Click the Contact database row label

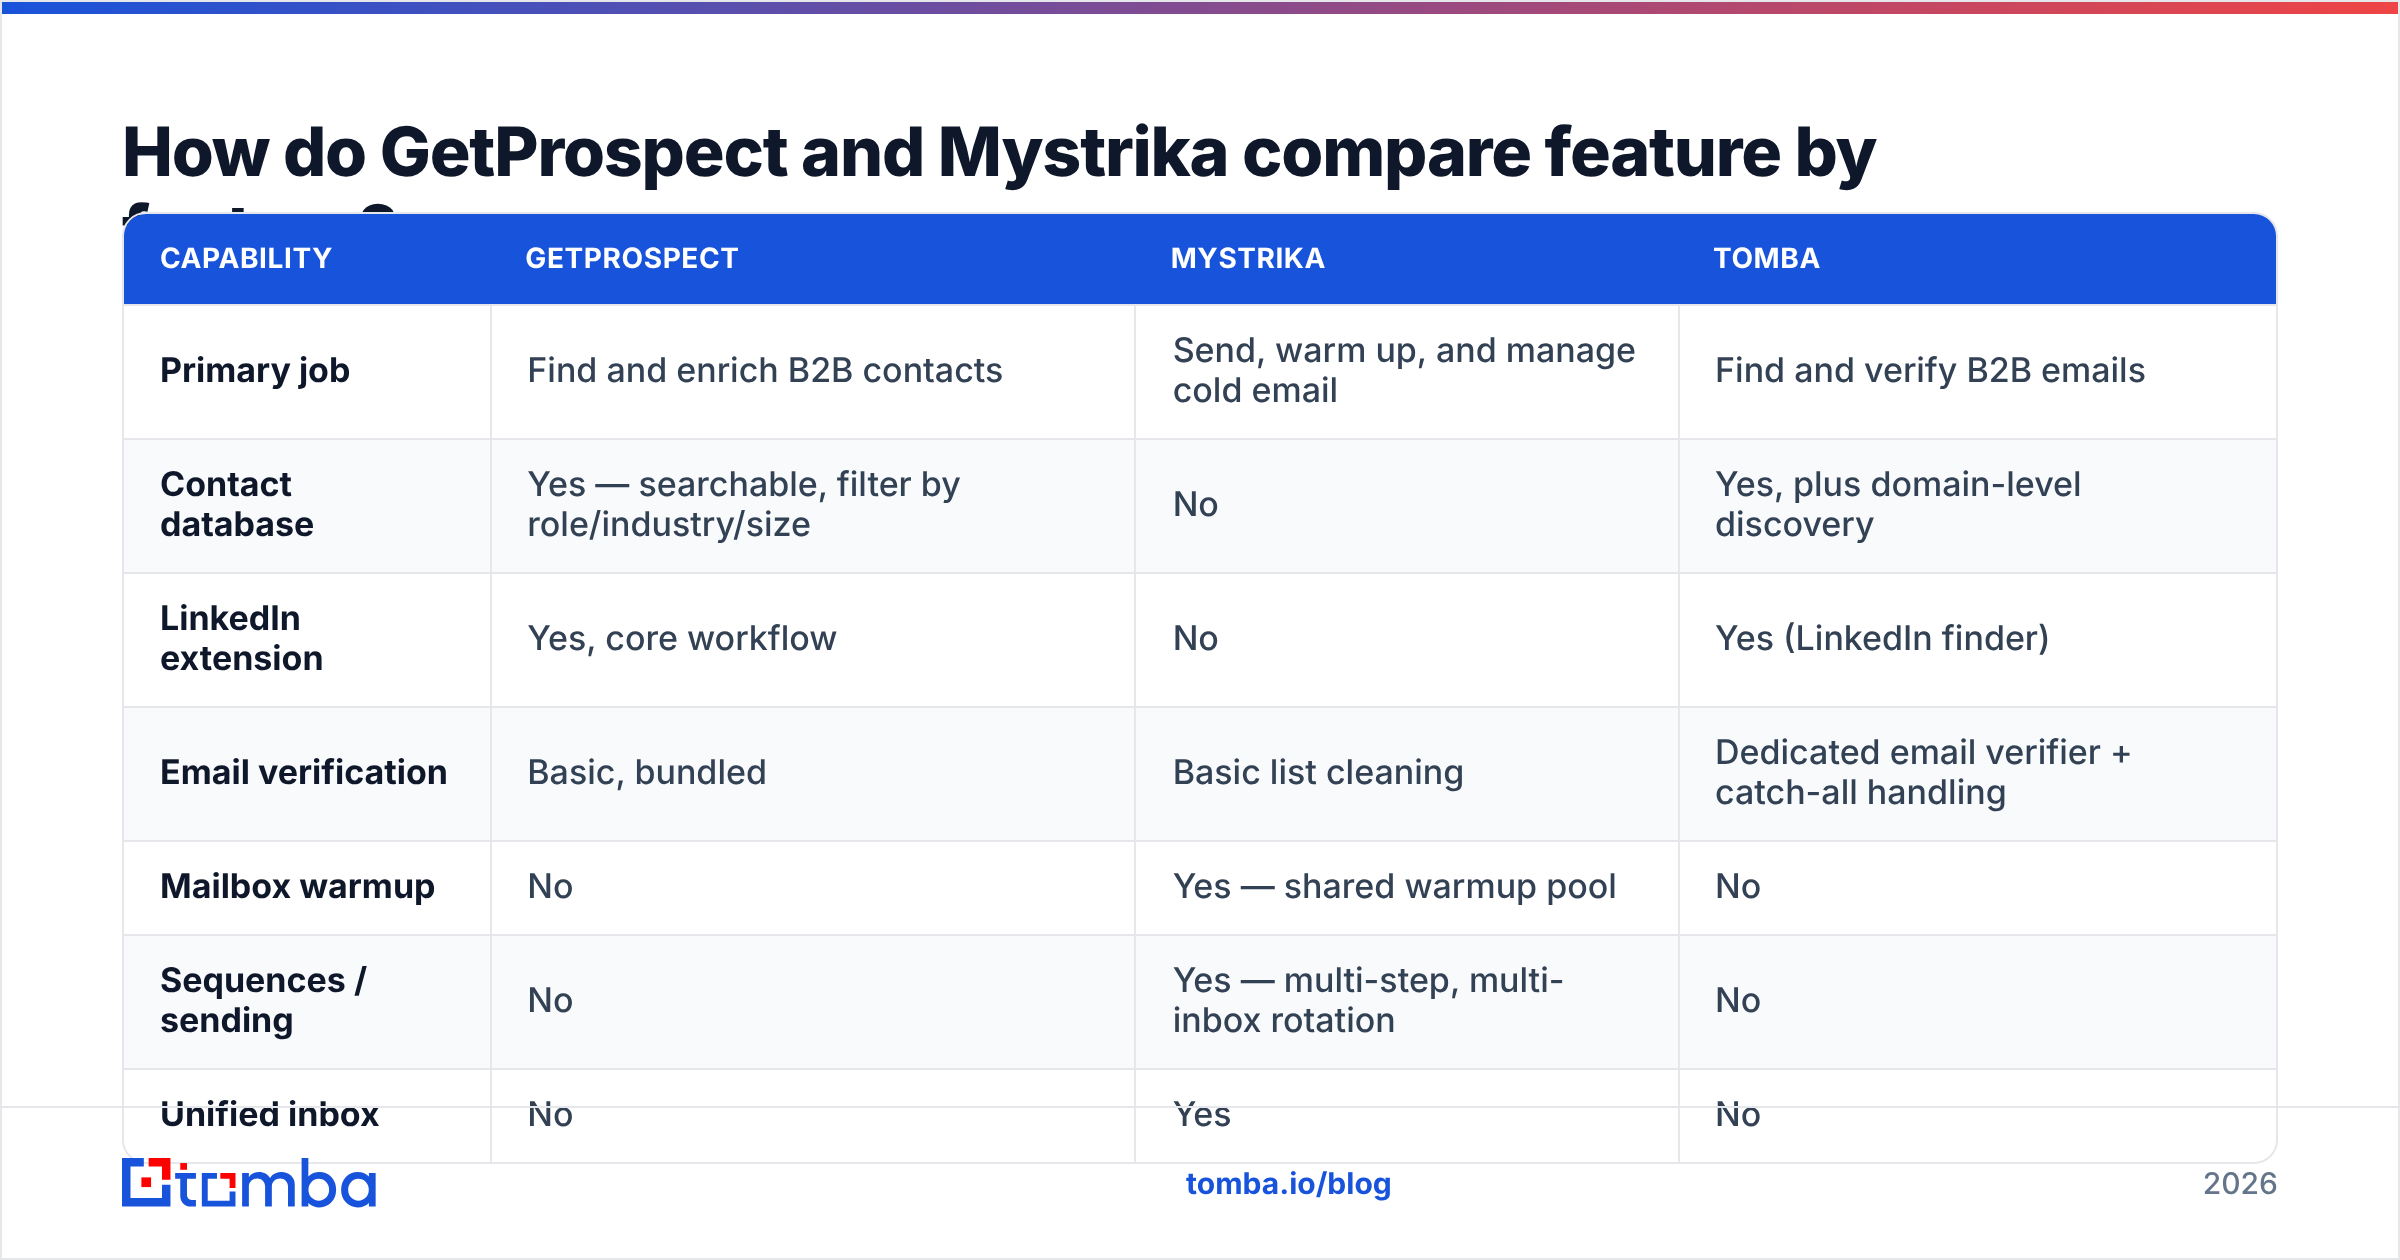coord(237,504)
